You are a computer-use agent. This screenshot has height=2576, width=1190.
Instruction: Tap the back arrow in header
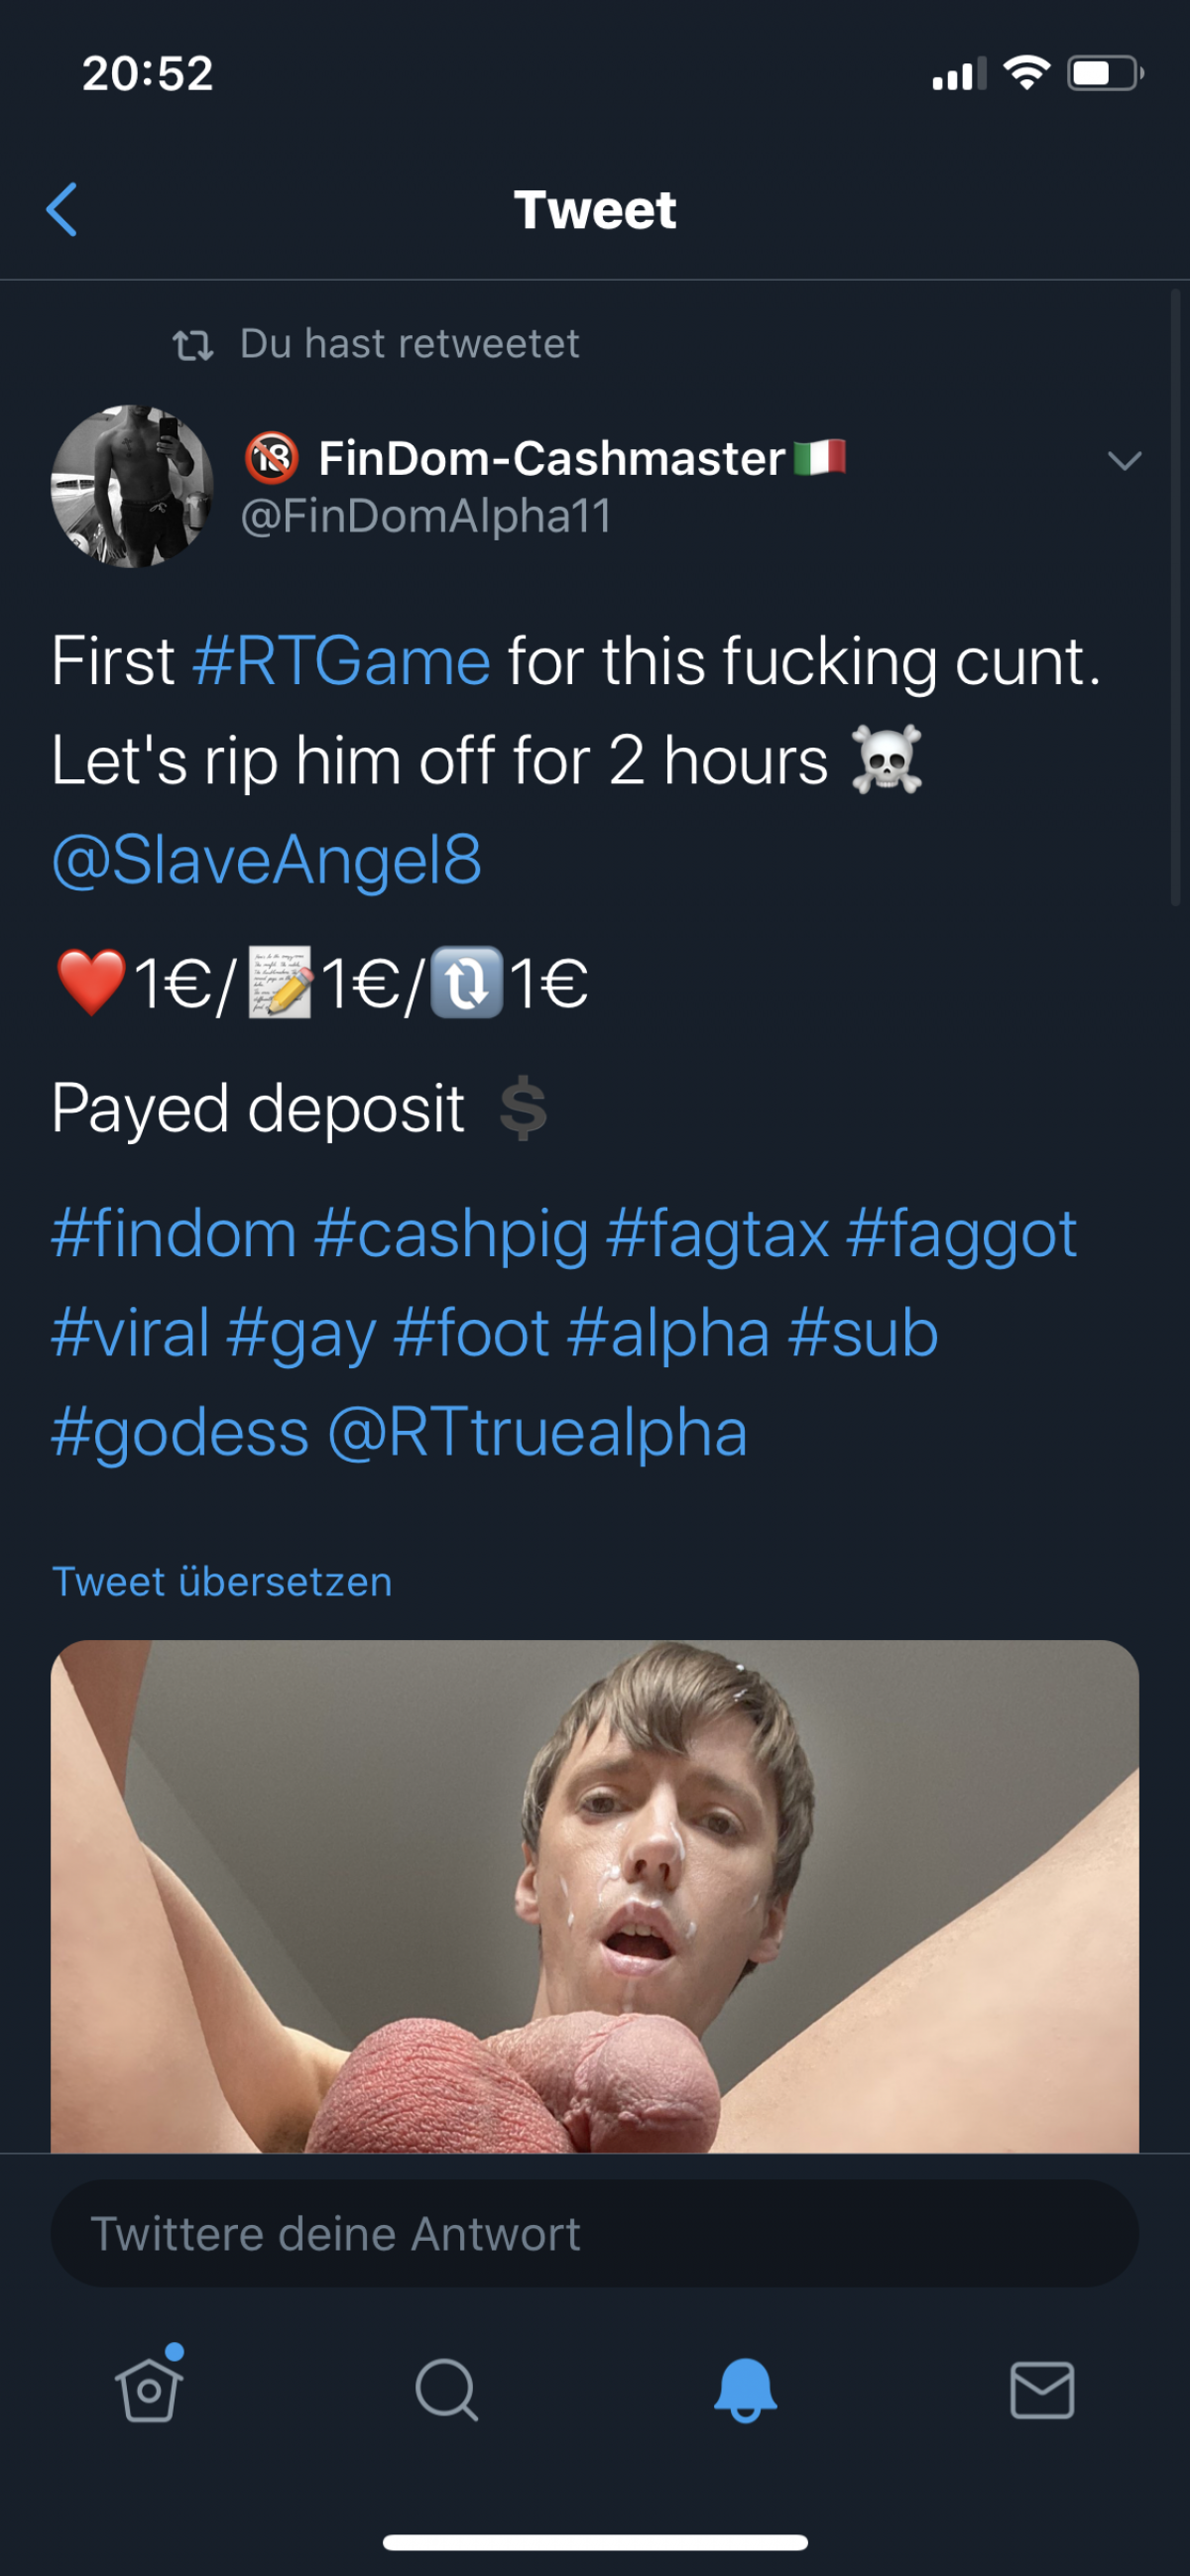click(62, 210)
